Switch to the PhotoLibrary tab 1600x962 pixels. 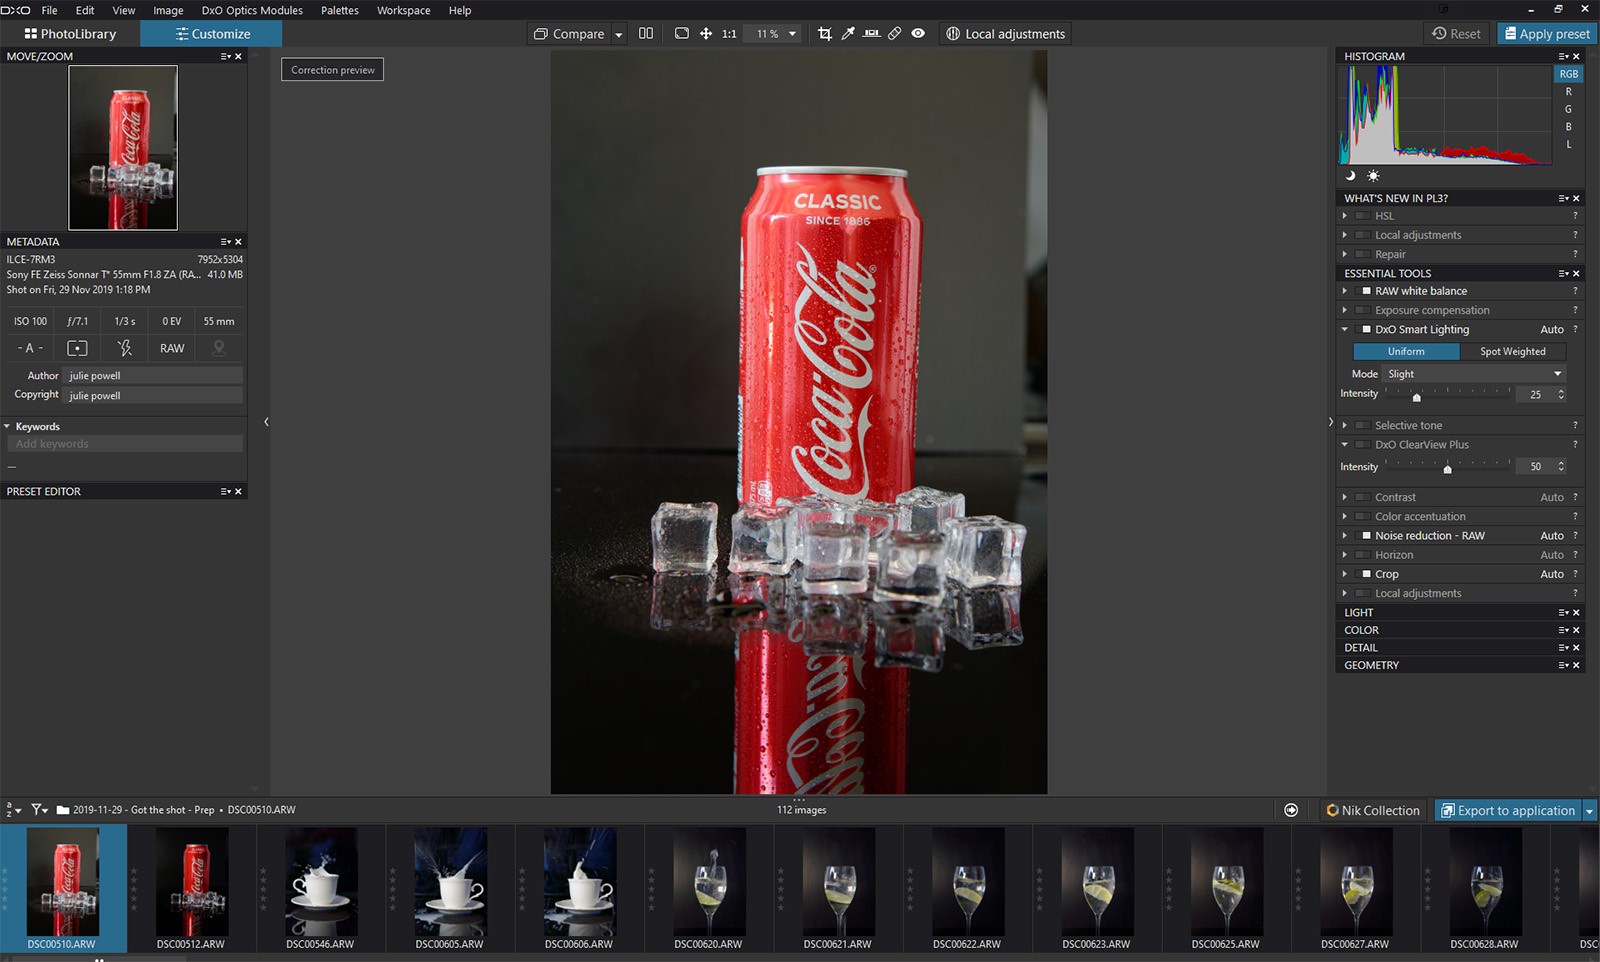click(70, 34)
